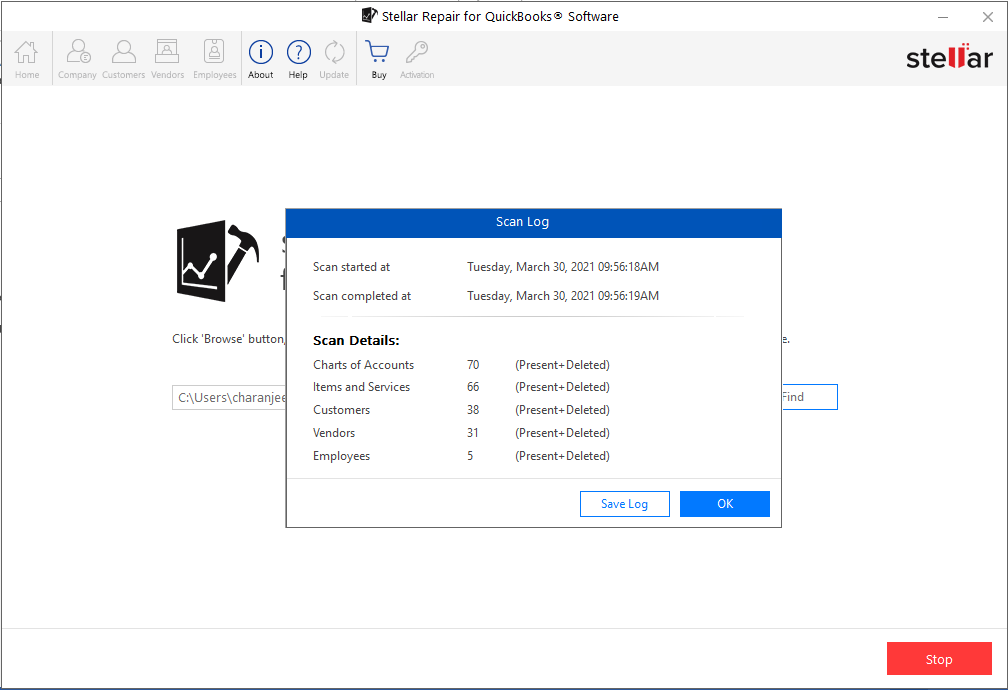Viewport: 1008px width, 690px height.
Task: Click '(Present+Deleted)' next to Employees
Action: pos(562,456)
